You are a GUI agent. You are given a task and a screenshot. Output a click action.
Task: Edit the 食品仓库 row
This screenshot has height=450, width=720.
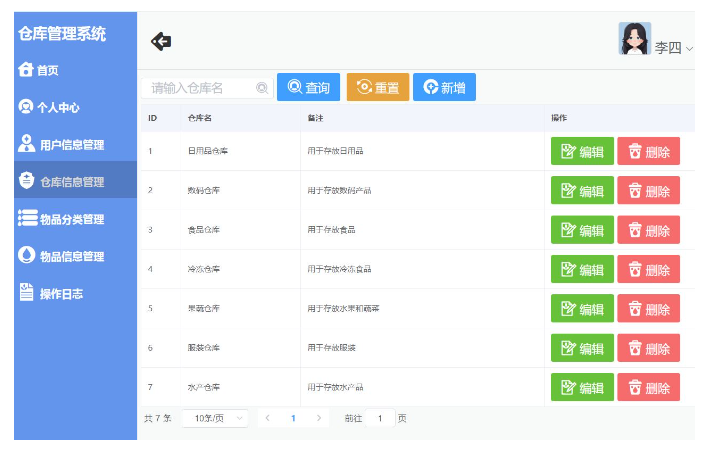tap(582, 230)
